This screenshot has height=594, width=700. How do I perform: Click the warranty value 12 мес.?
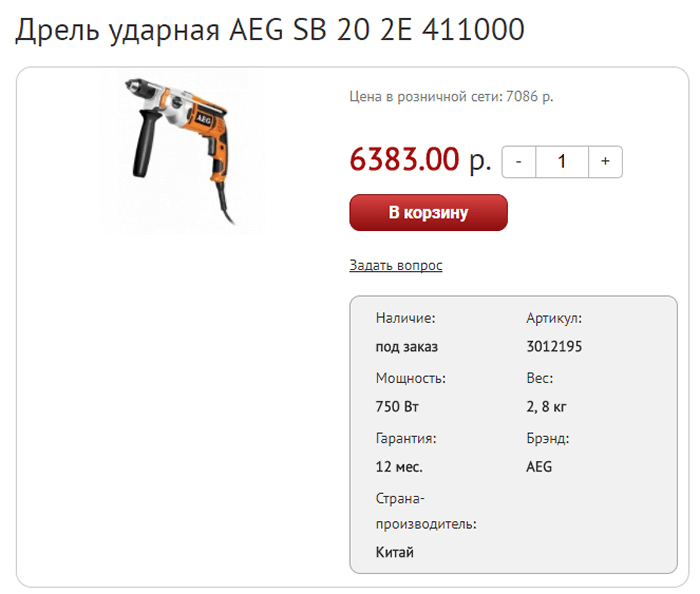pos(399,467)
